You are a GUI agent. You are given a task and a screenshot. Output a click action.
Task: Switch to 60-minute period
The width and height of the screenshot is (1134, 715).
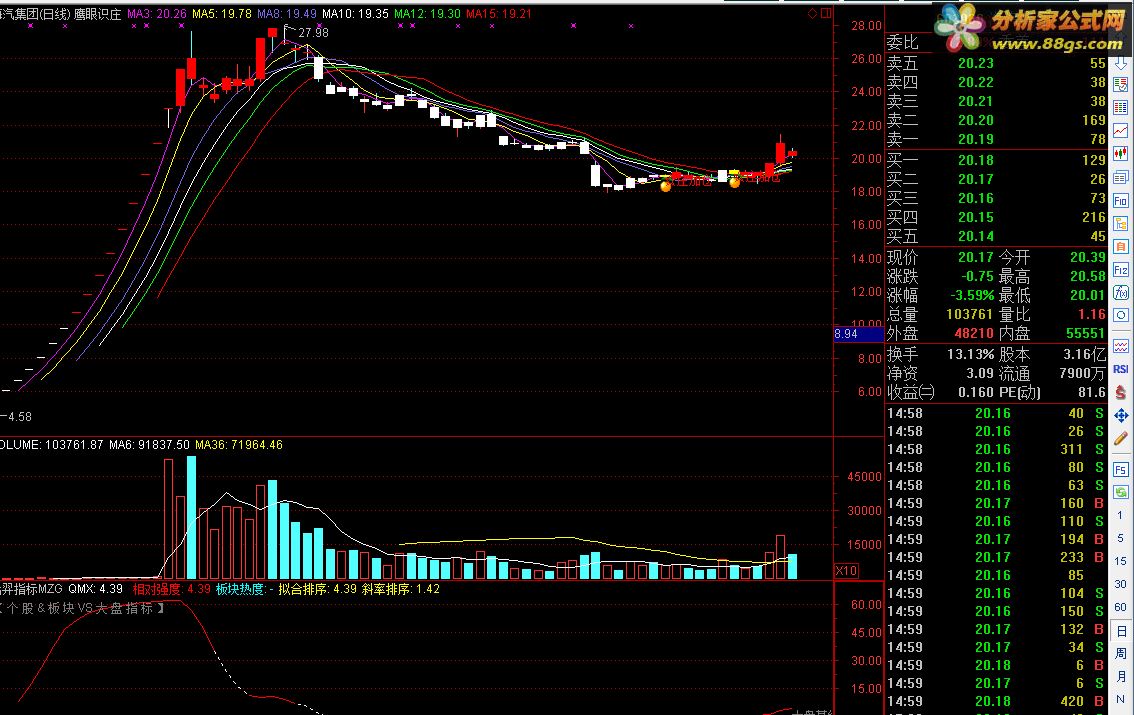pyautogui.click(x=1120, y=607)
